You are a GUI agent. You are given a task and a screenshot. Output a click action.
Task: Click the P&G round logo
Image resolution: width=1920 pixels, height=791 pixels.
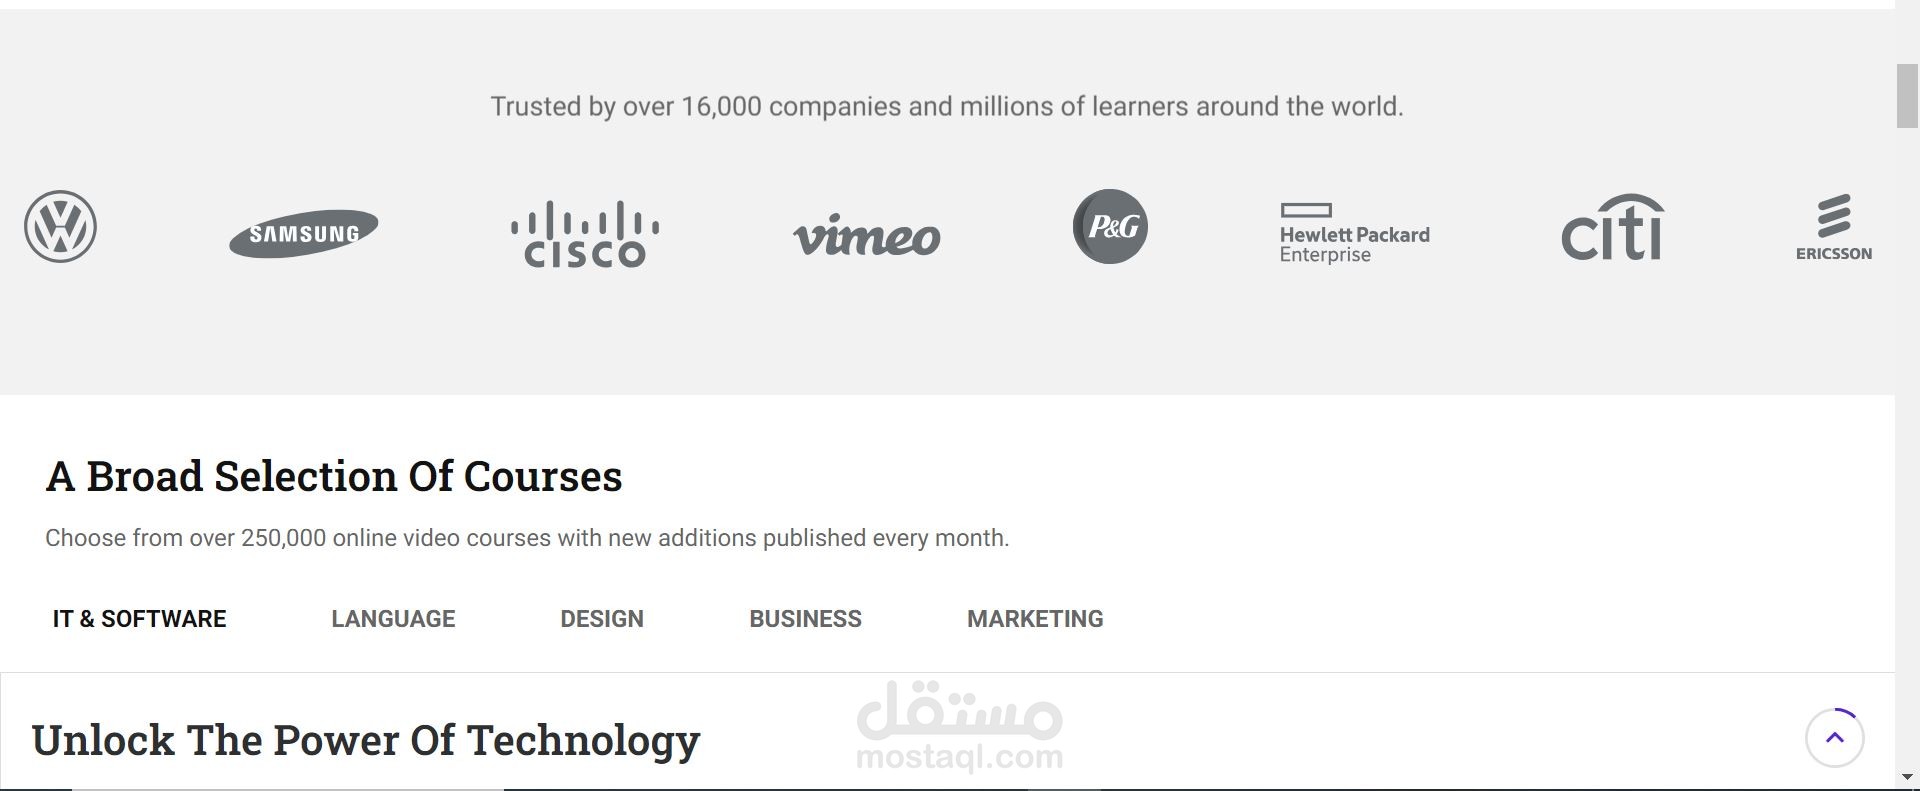(x=1110, y=227)
